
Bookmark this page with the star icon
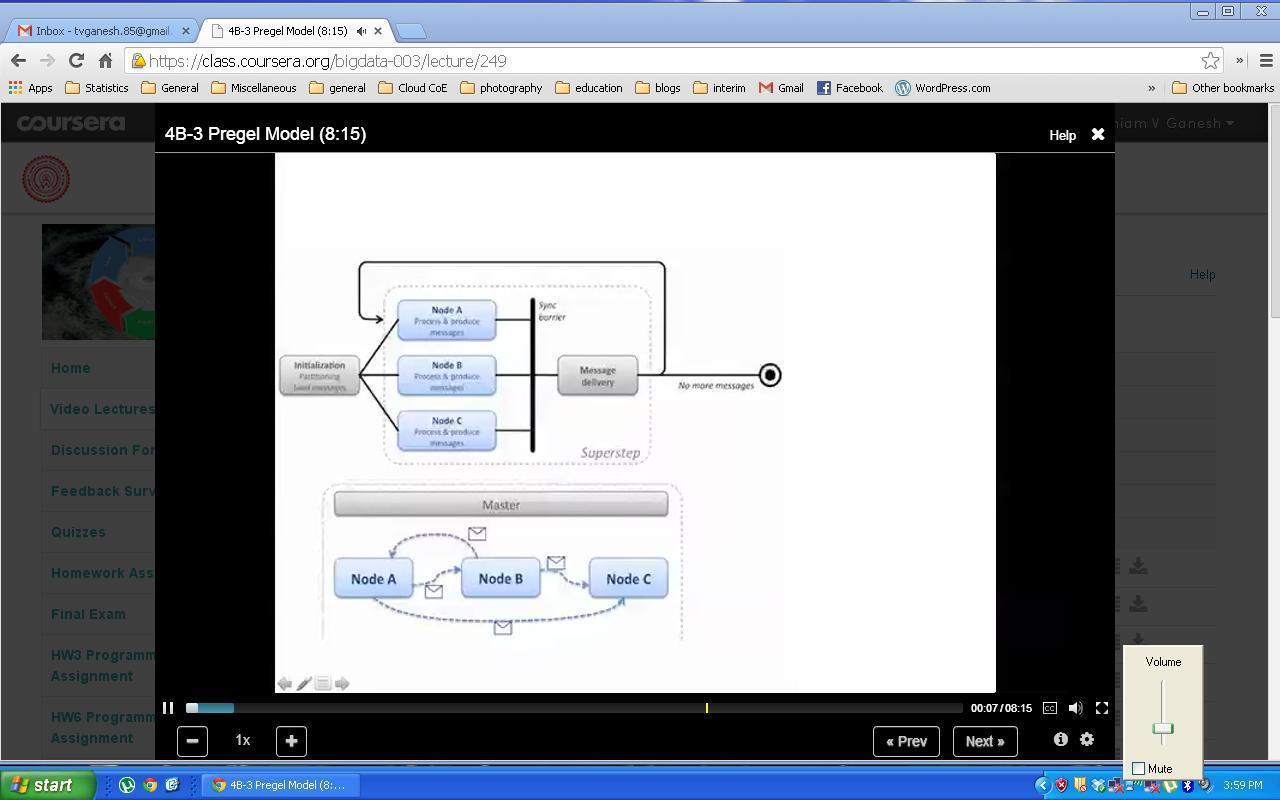pos(1210,61)
